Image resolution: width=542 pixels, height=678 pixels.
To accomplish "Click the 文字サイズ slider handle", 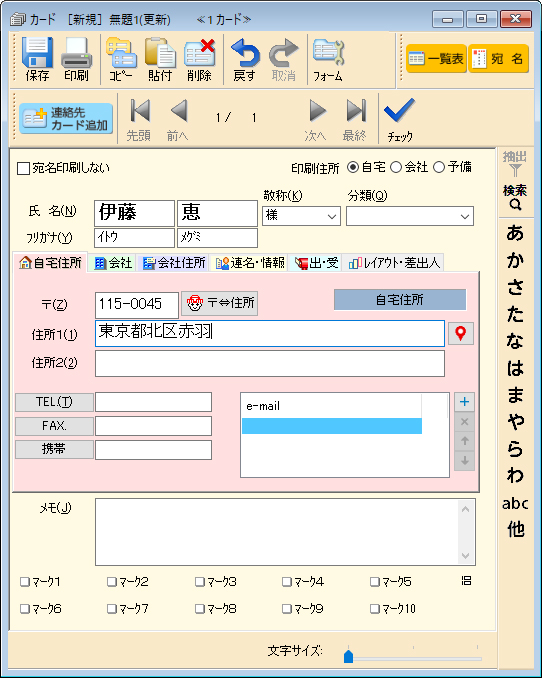I will coord(348,656).
